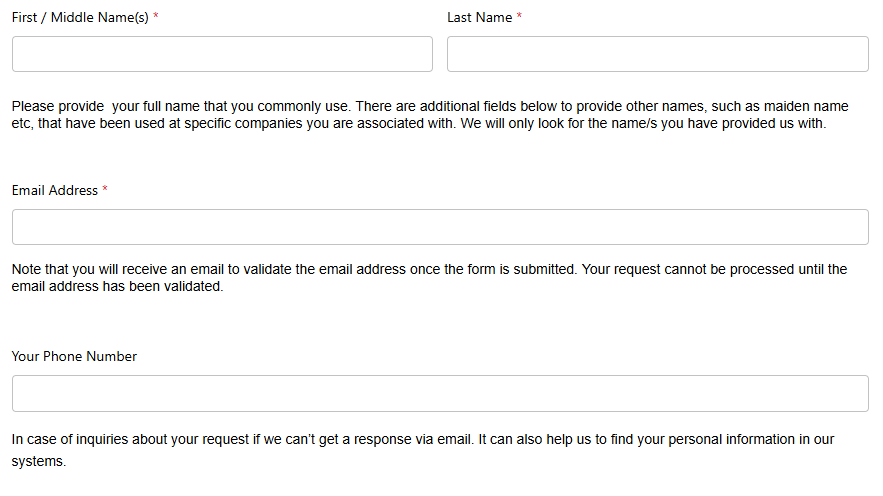Click the "Email Address" label text
Viewport: 883px width, 496px height.
[x=55, y=190]
